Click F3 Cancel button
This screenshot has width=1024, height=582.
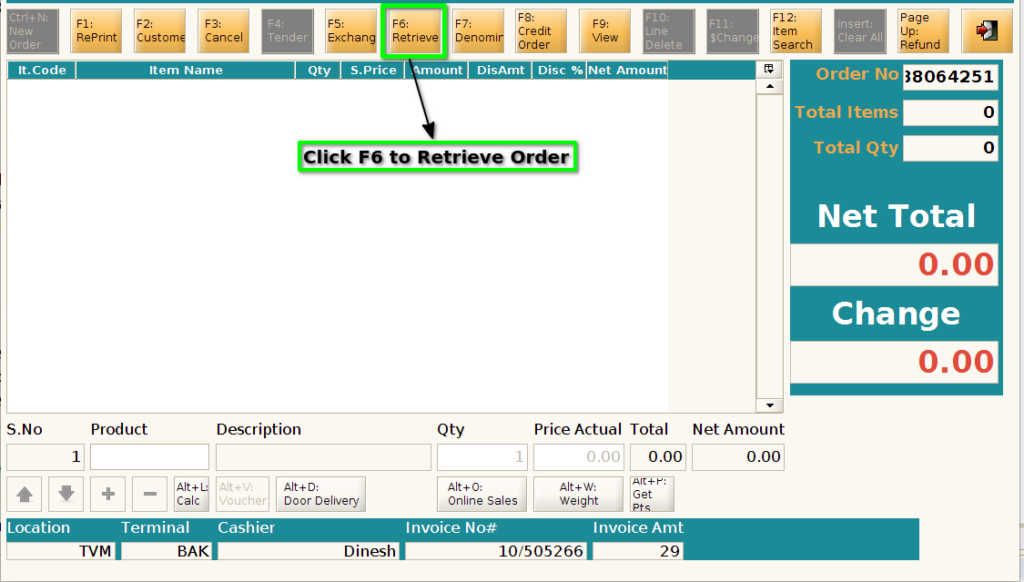(x=223, y=31)
